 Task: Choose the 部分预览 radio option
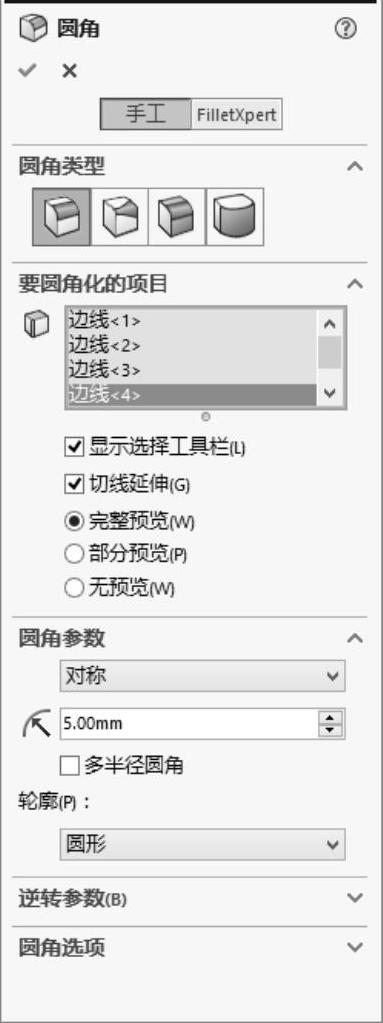click(x=74, y=555)
